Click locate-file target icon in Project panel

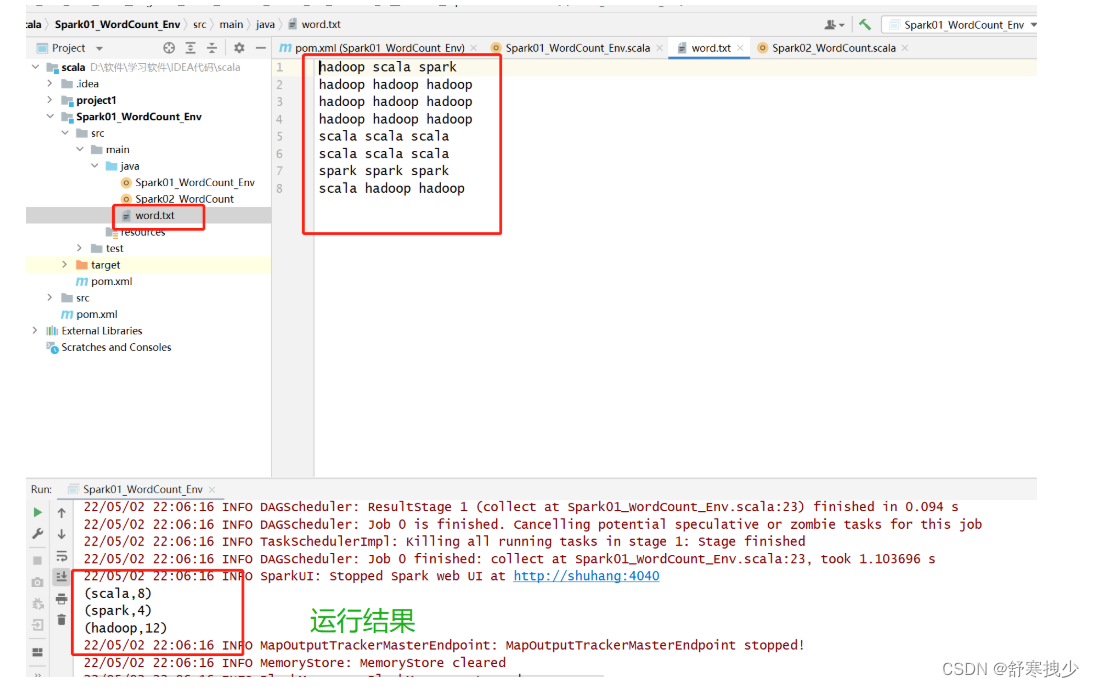pos(169,47)
